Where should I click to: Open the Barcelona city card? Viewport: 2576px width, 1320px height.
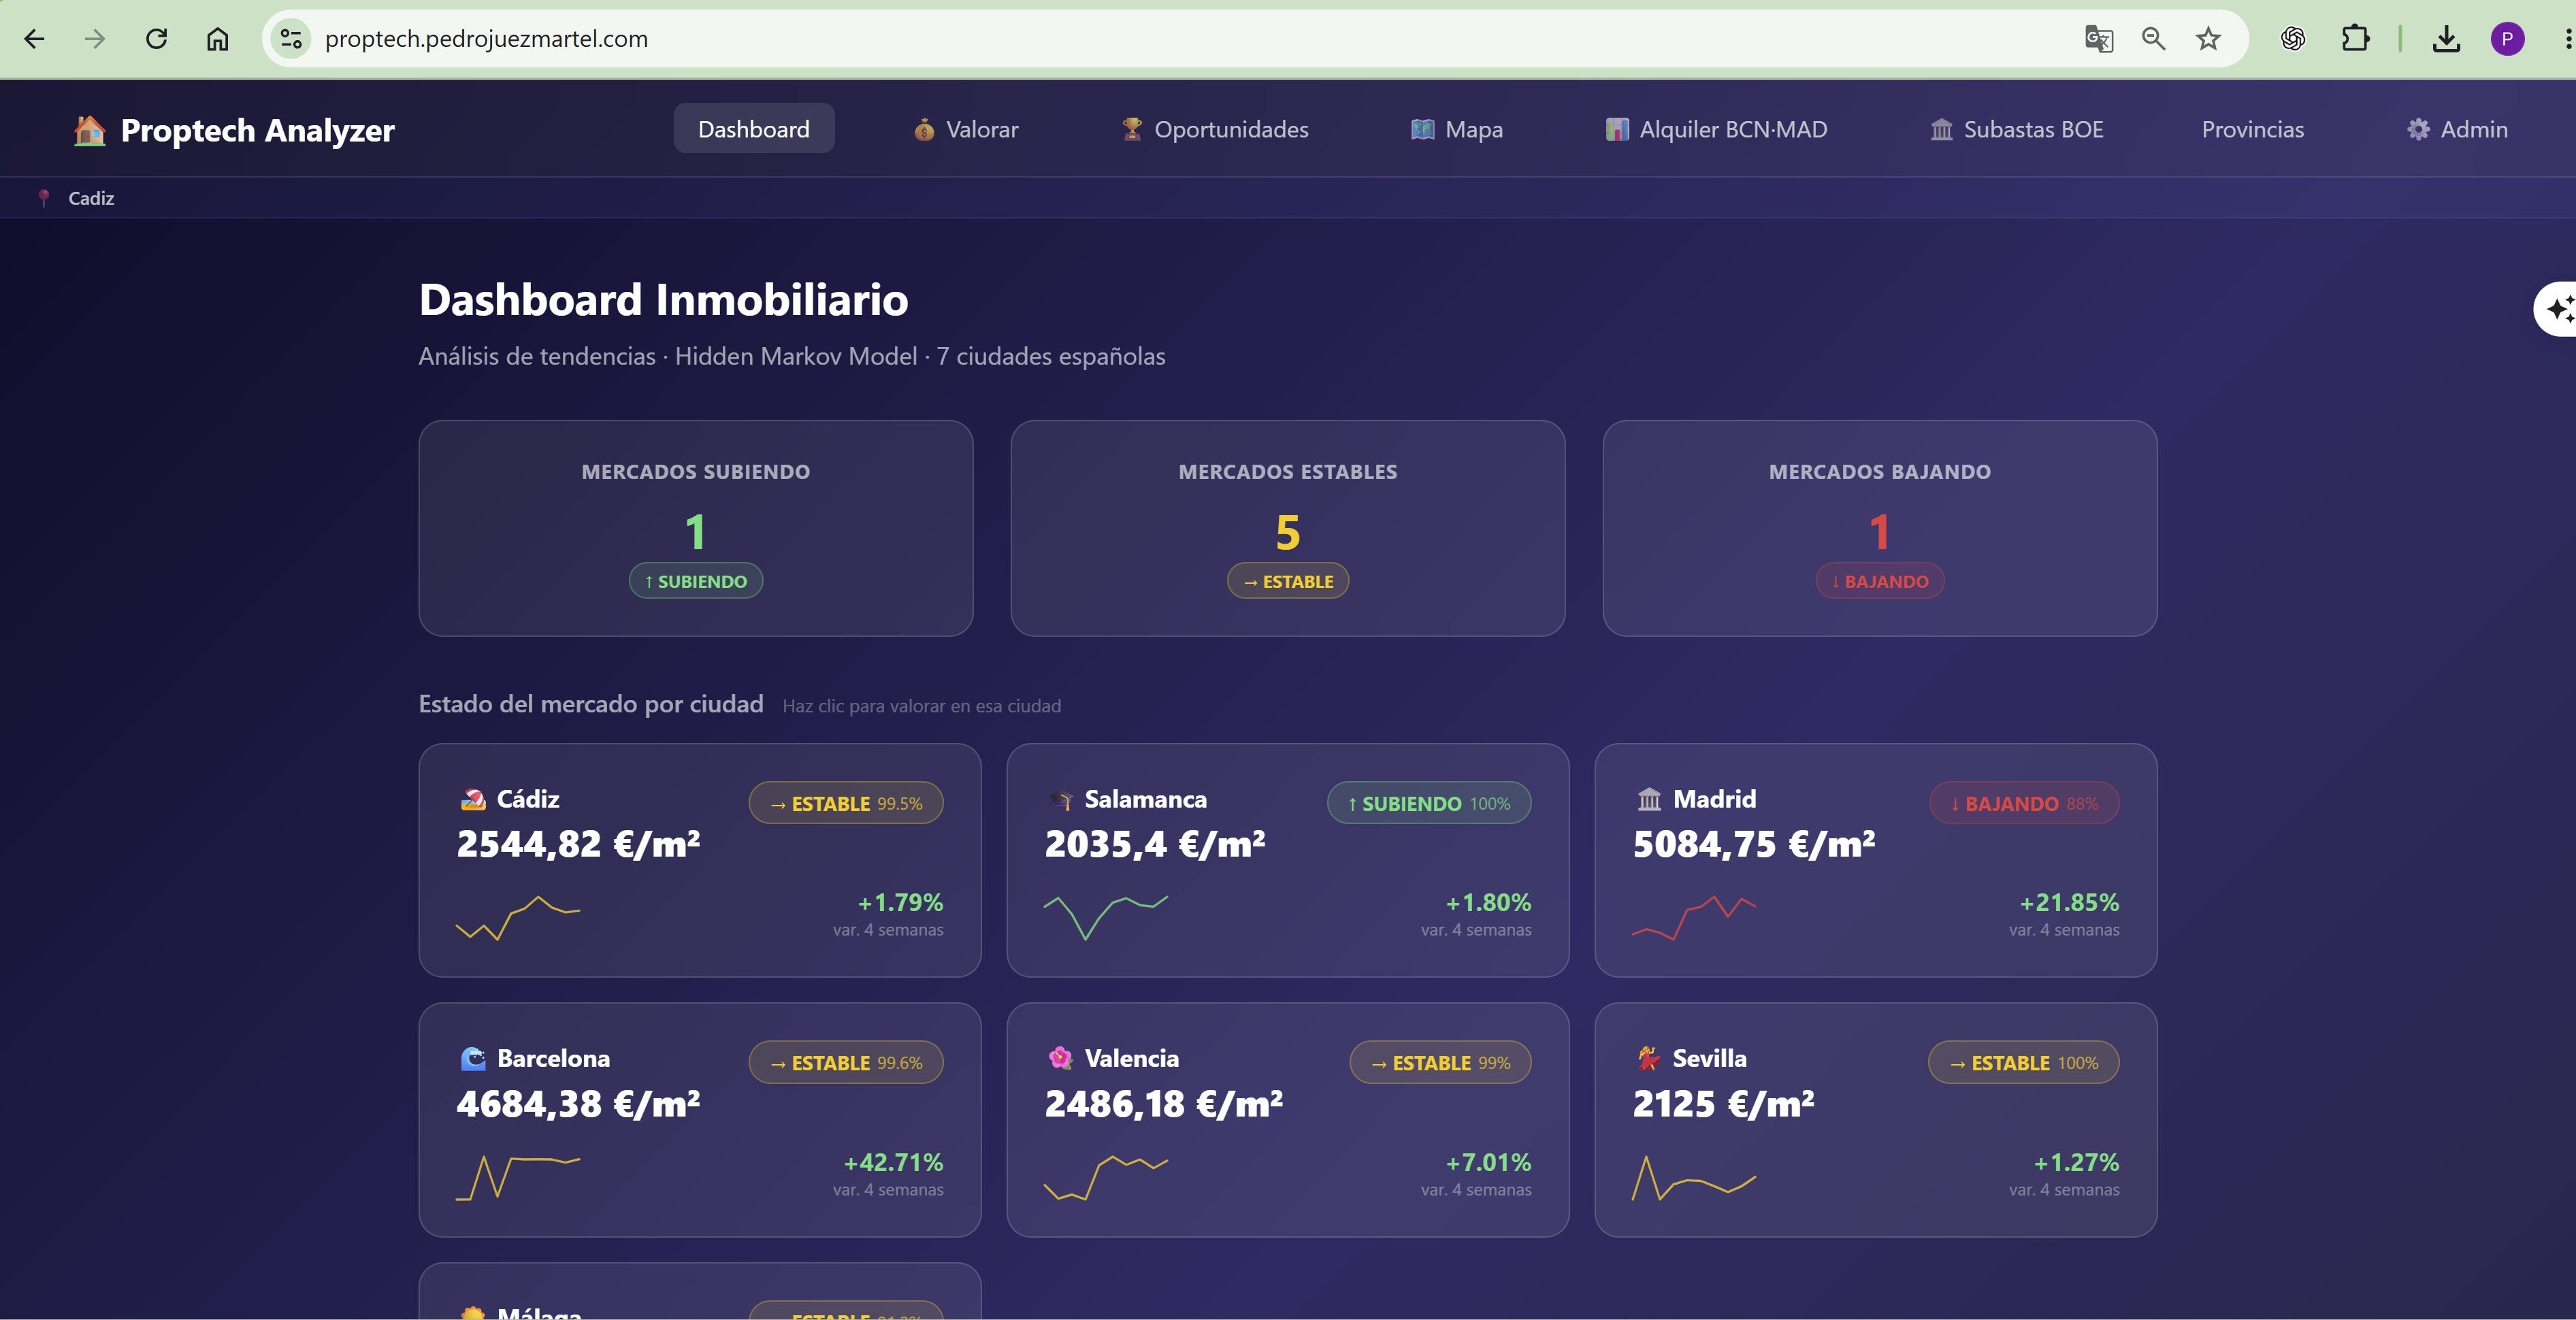700,1120
